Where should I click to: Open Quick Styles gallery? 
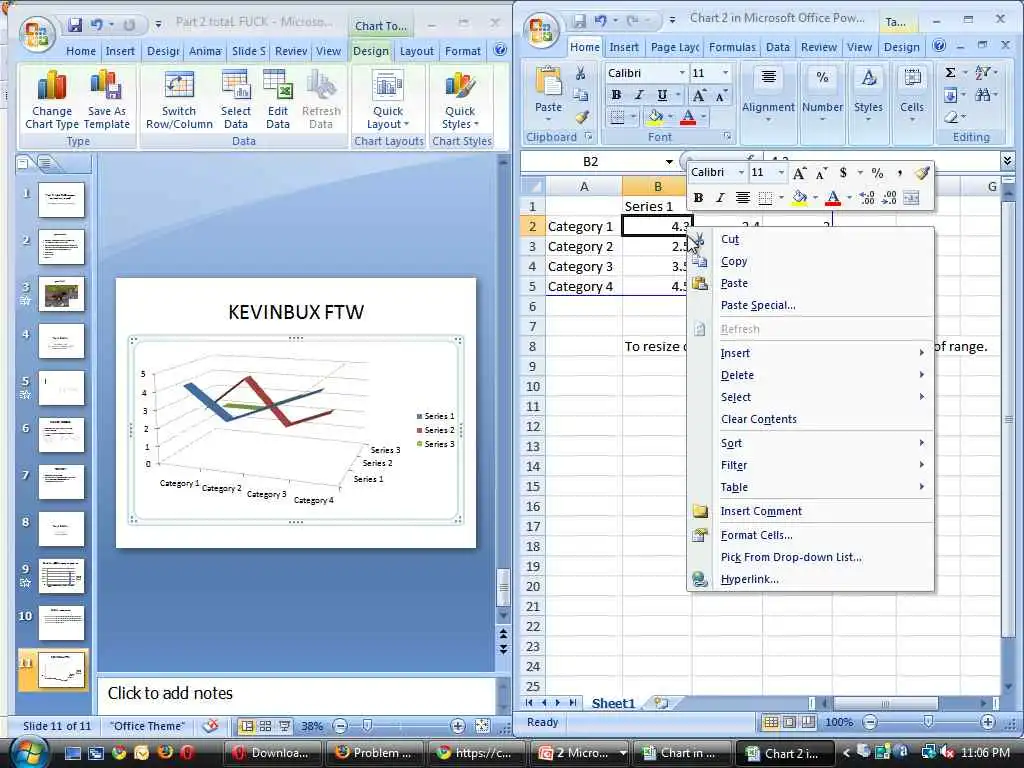click(460, 100)
